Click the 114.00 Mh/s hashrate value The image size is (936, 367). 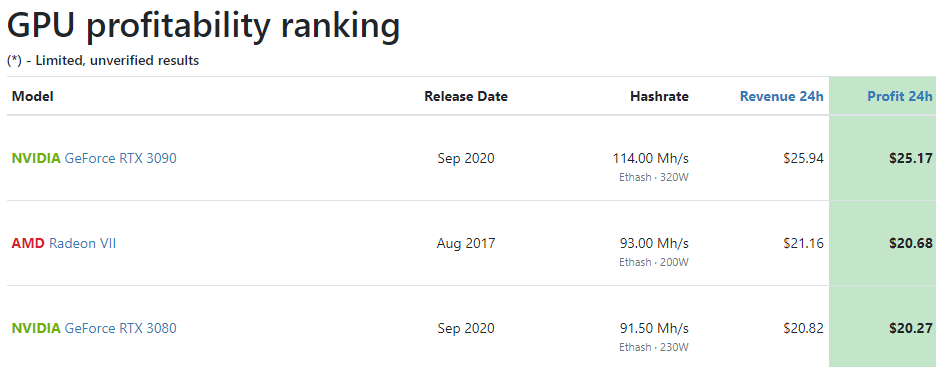(651, 159)
